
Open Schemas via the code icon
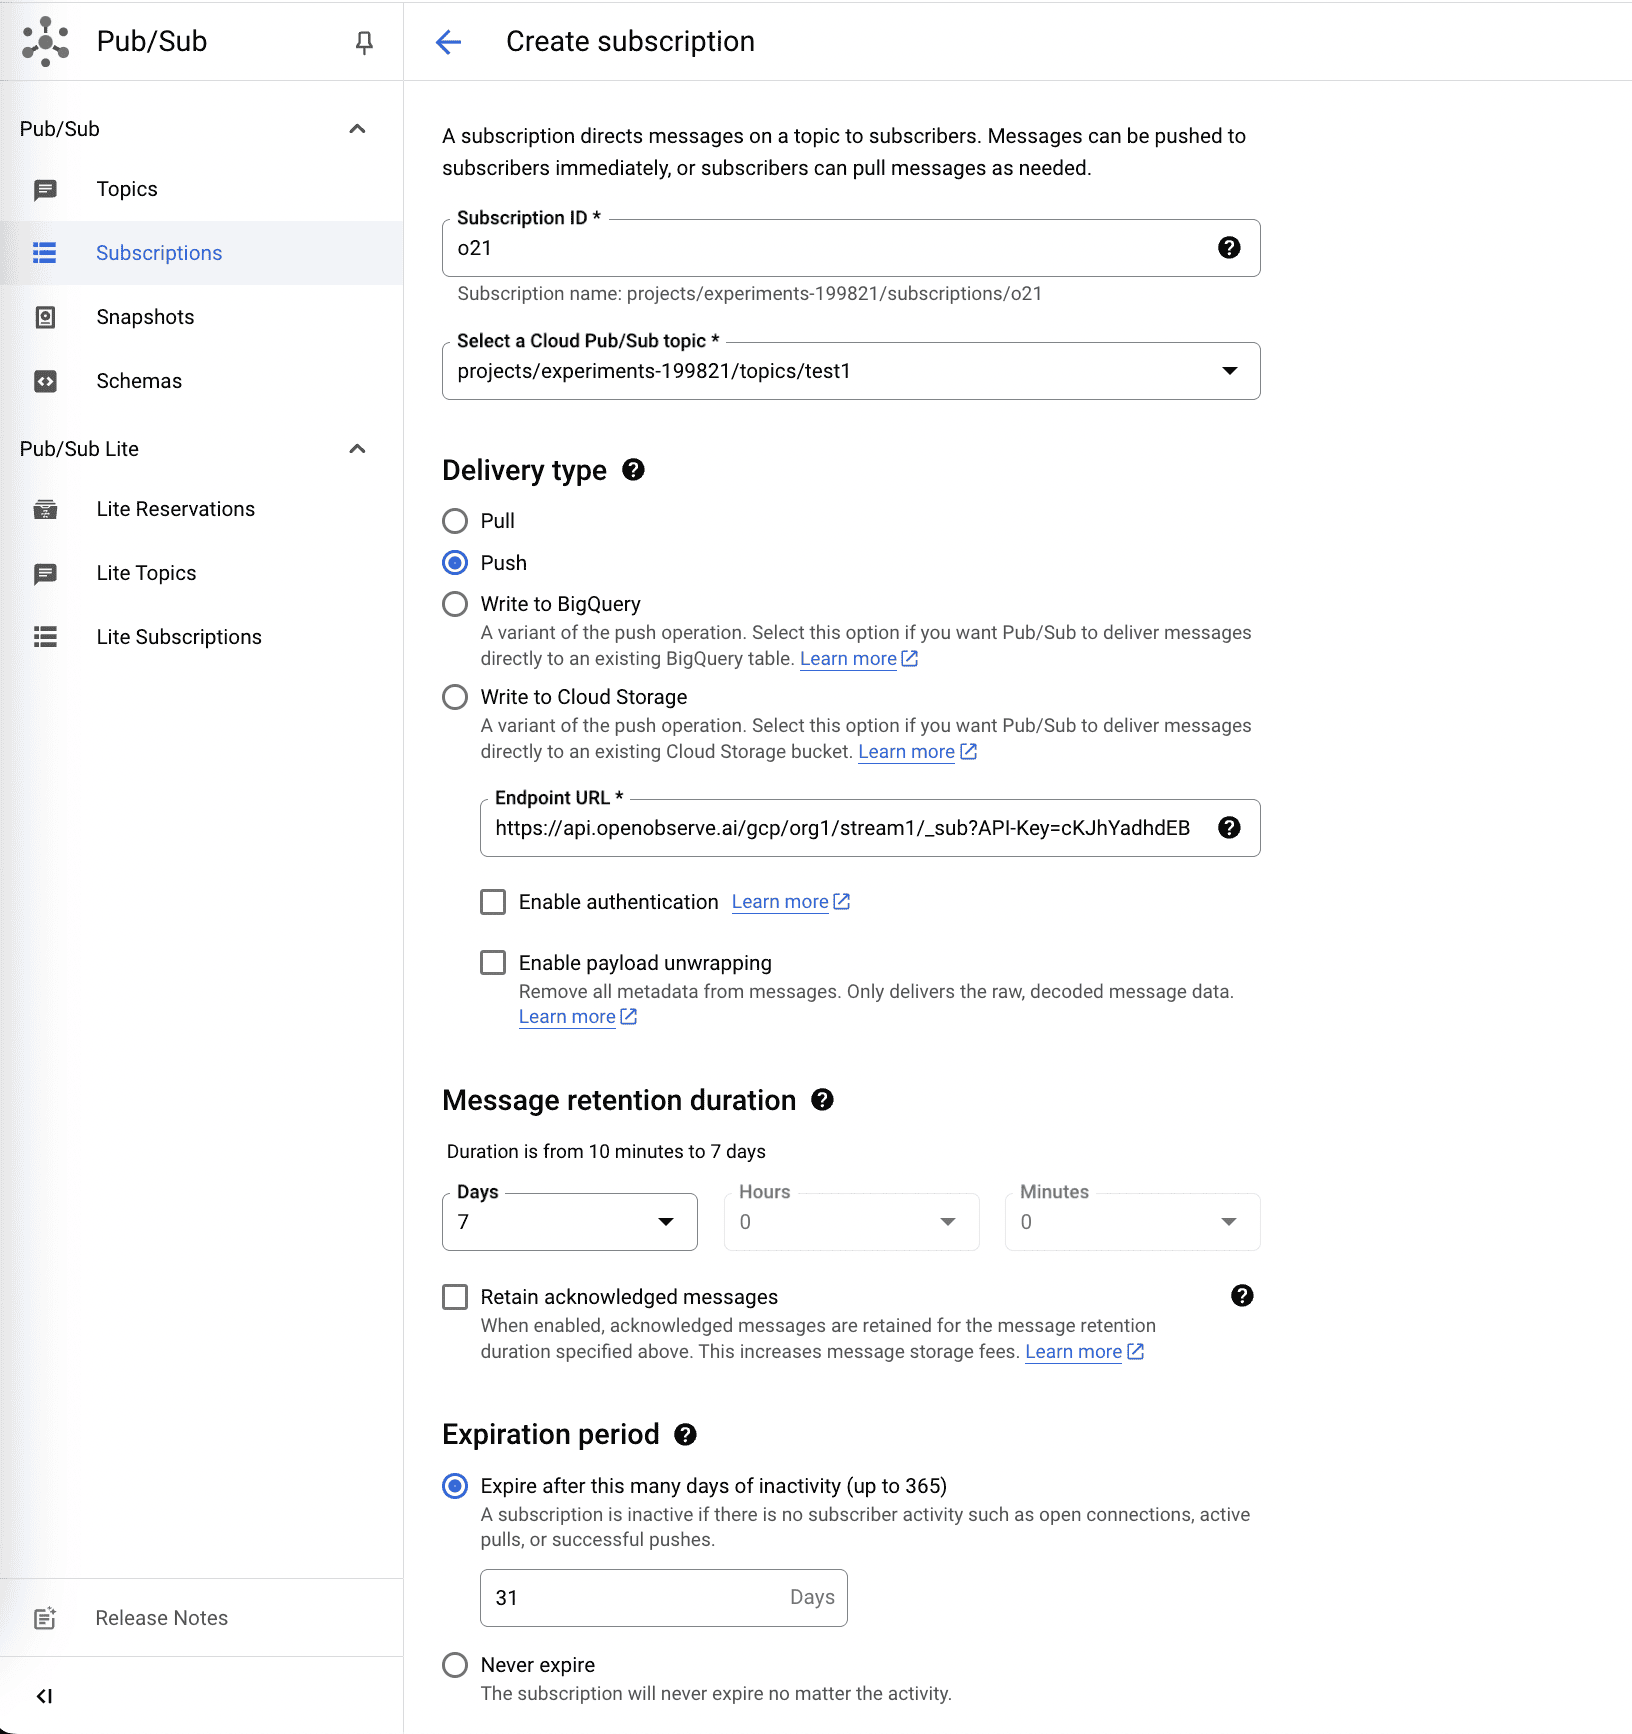[46, 380]
